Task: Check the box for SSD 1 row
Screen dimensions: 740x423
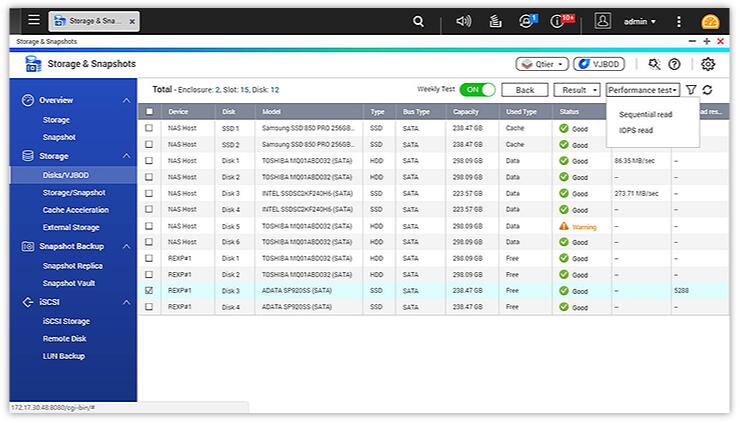Action: pos(149,128)
